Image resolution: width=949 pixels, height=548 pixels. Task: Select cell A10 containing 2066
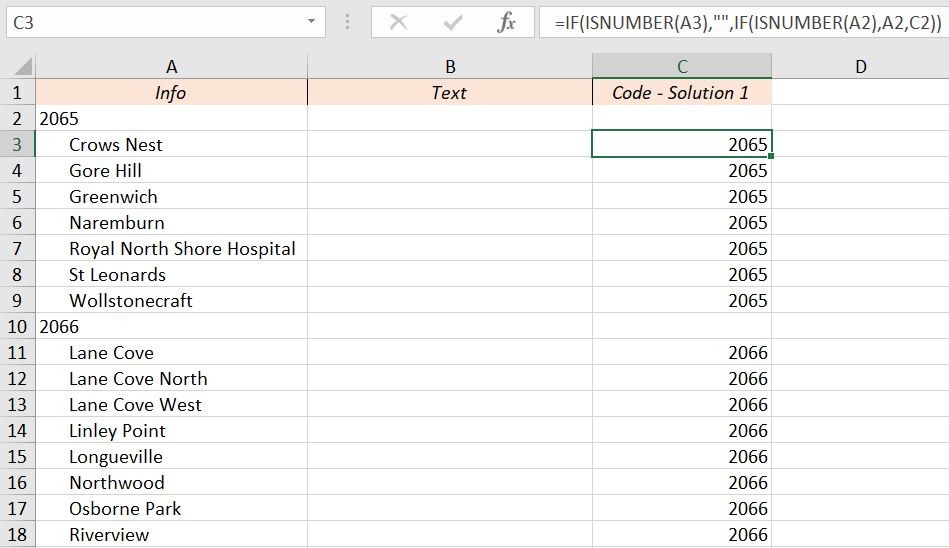click(x=171, y=326)
